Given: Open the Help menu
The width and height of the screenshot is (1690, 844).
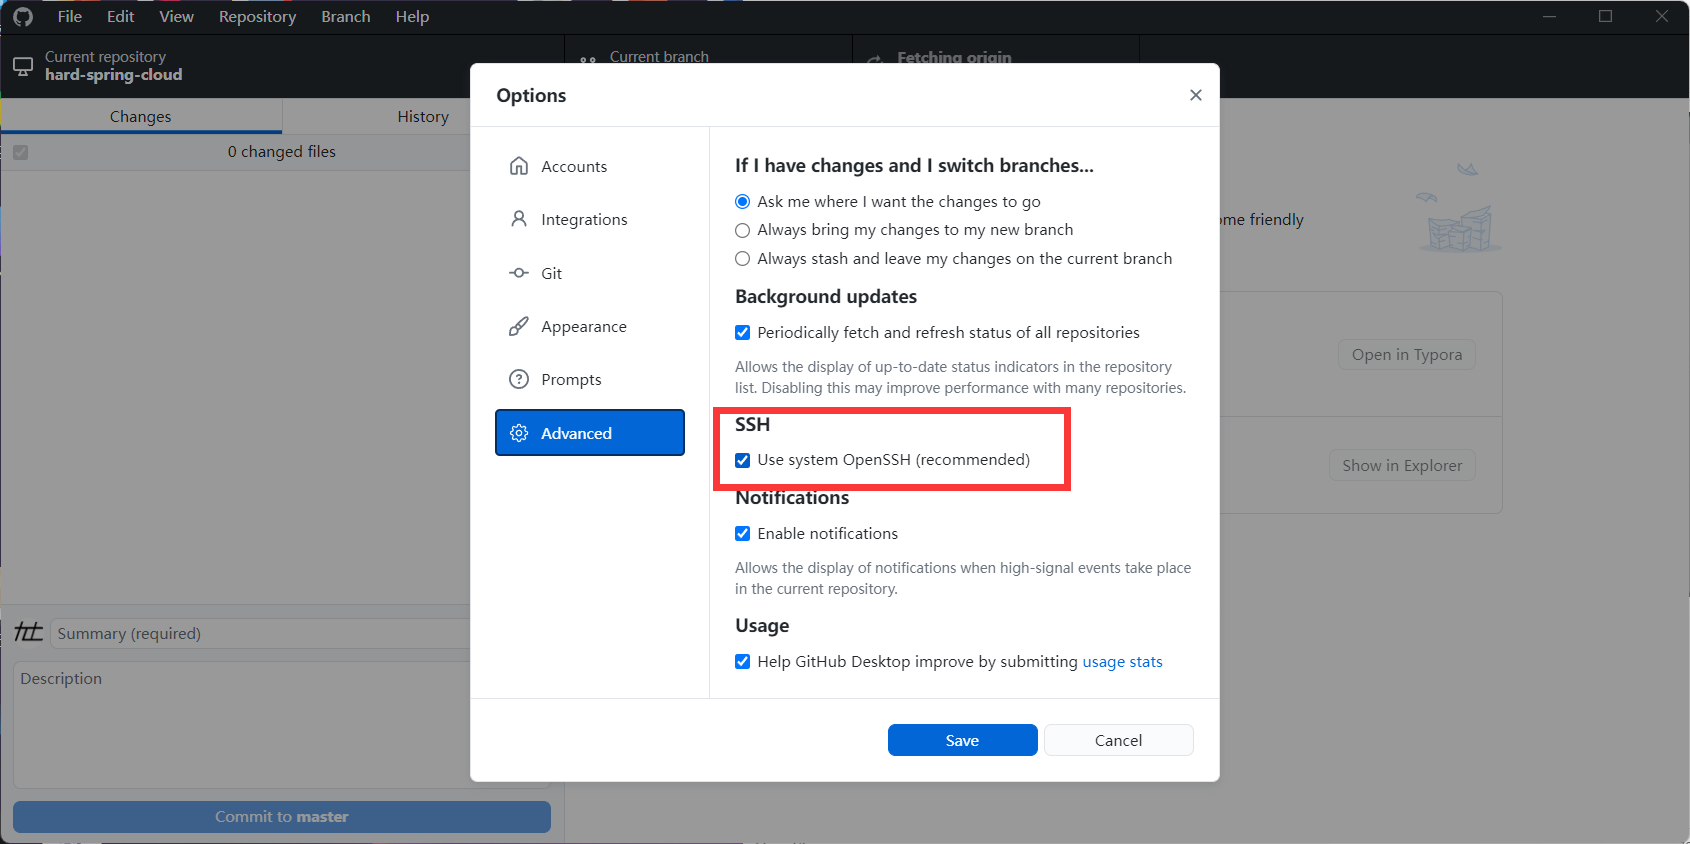Looking at the screenshot, I should (x=412, y=17).
